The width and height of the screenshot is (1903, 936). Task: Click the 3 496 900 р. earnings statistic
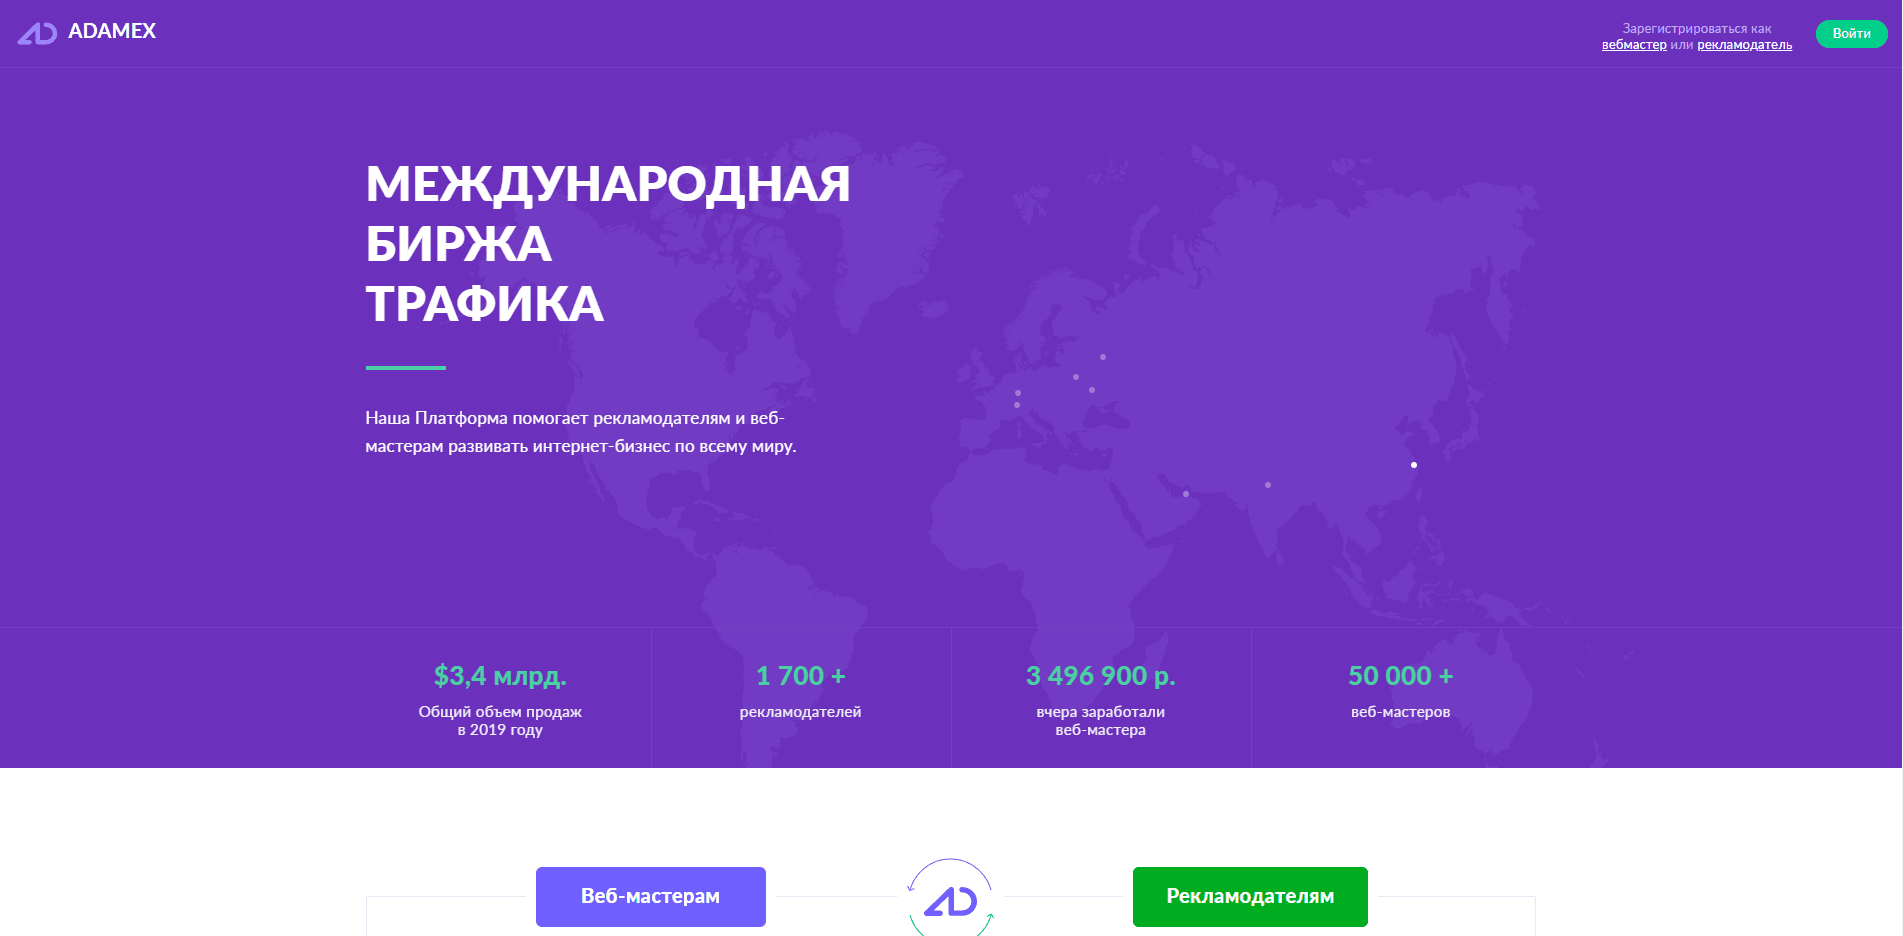pos(1100,675)
